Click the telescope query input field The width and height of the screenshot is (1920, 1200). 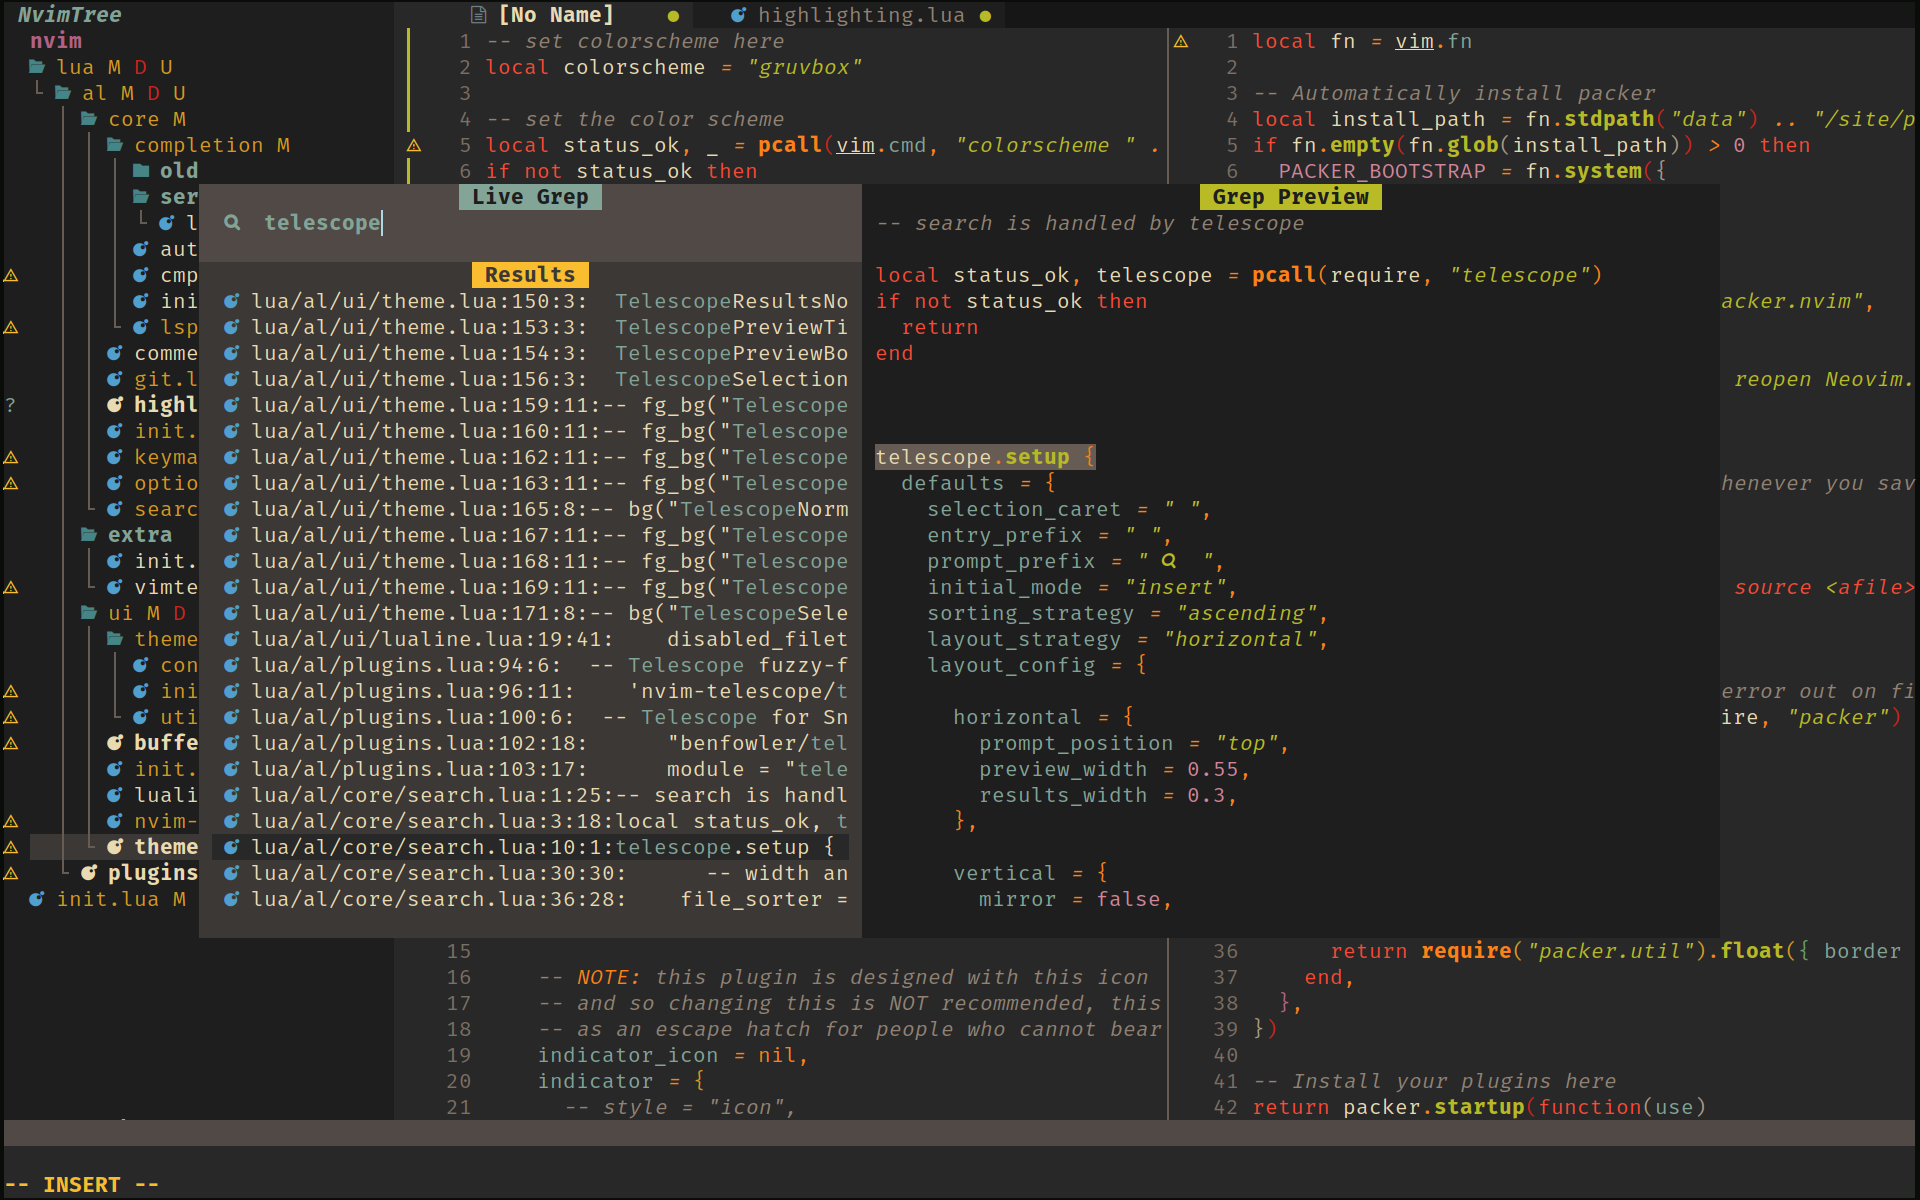530,222
